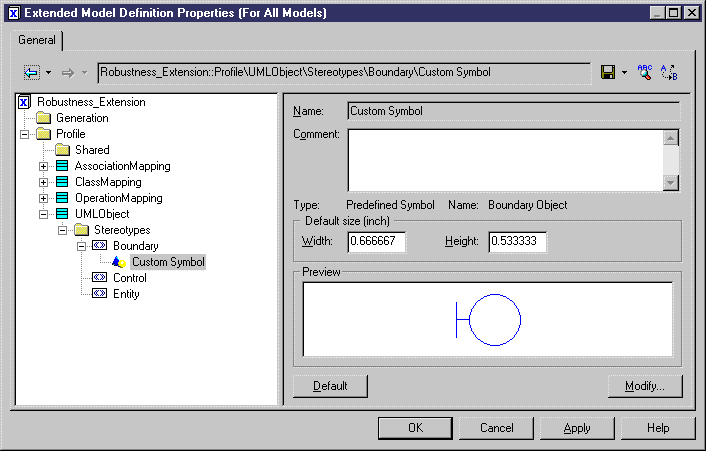Select the Profile tree label

tap(71, 134)
